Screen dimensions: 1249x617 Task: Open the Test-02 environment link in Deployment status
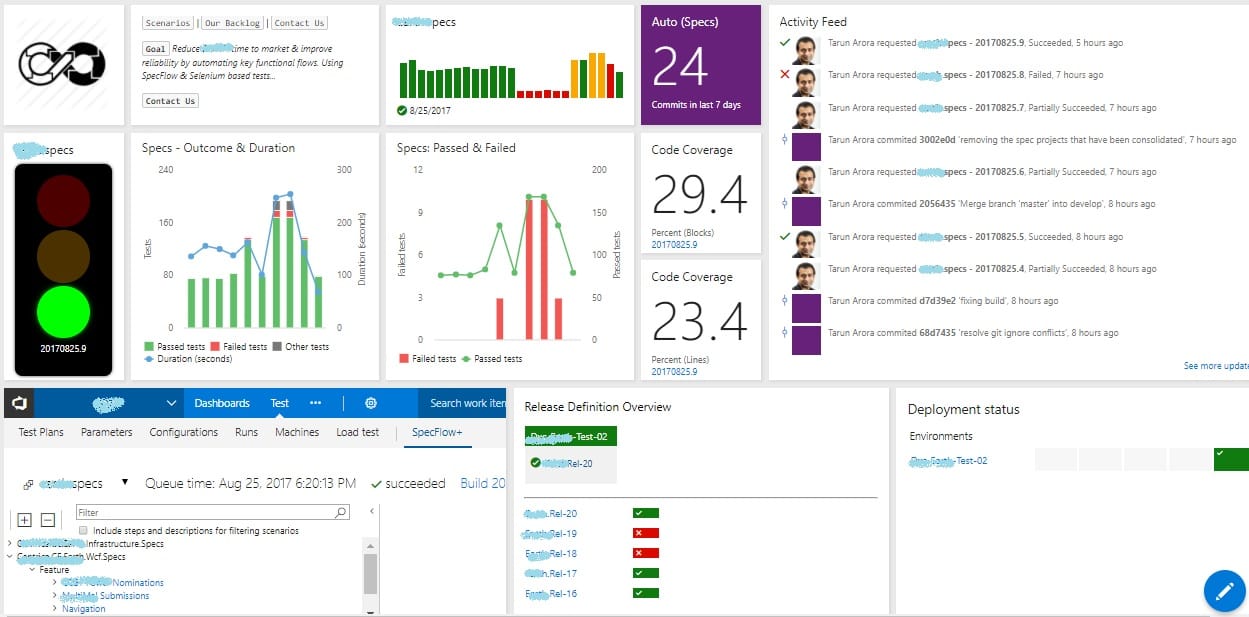(x=948, y=460)
